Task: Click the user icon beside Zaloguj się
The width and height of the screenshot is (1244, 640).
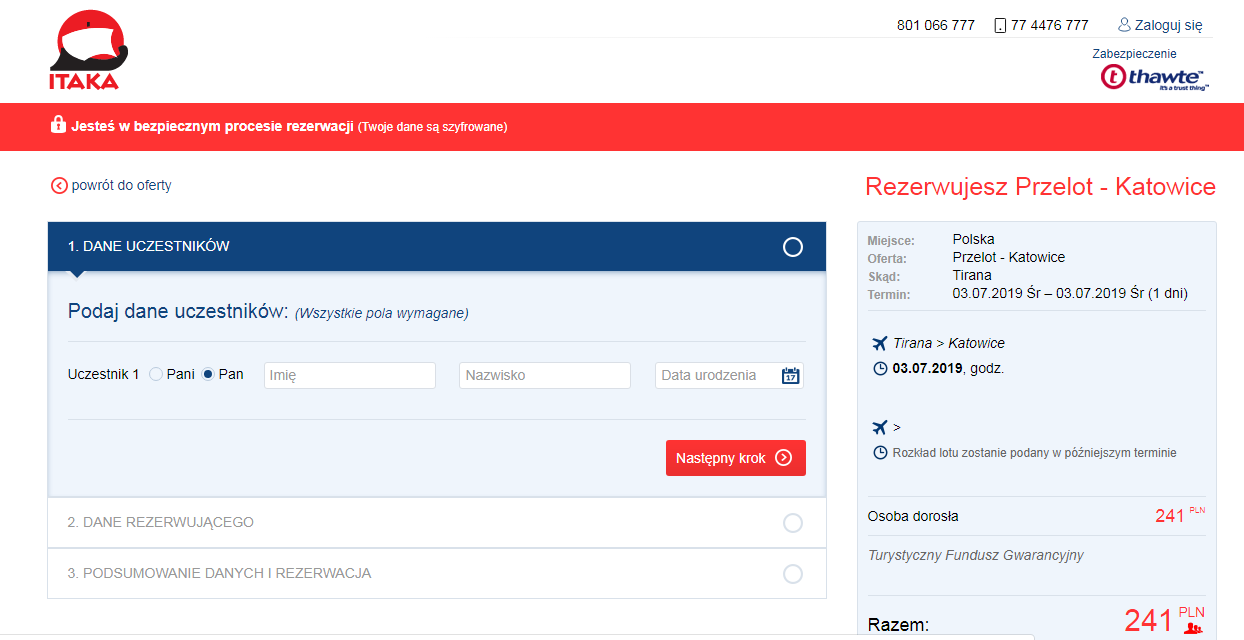Action: pyautogui.click(x=1124, y=25)
